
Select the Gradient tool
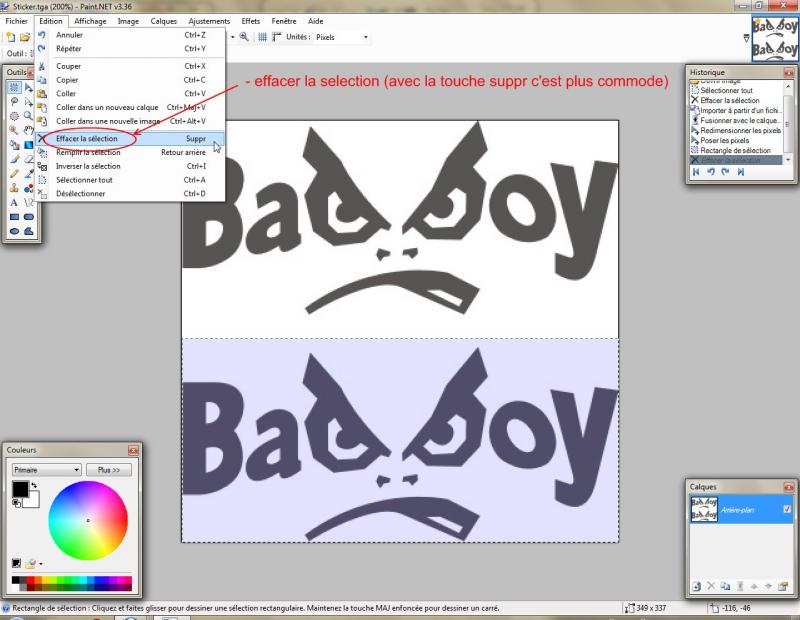[x=29, y=145]
